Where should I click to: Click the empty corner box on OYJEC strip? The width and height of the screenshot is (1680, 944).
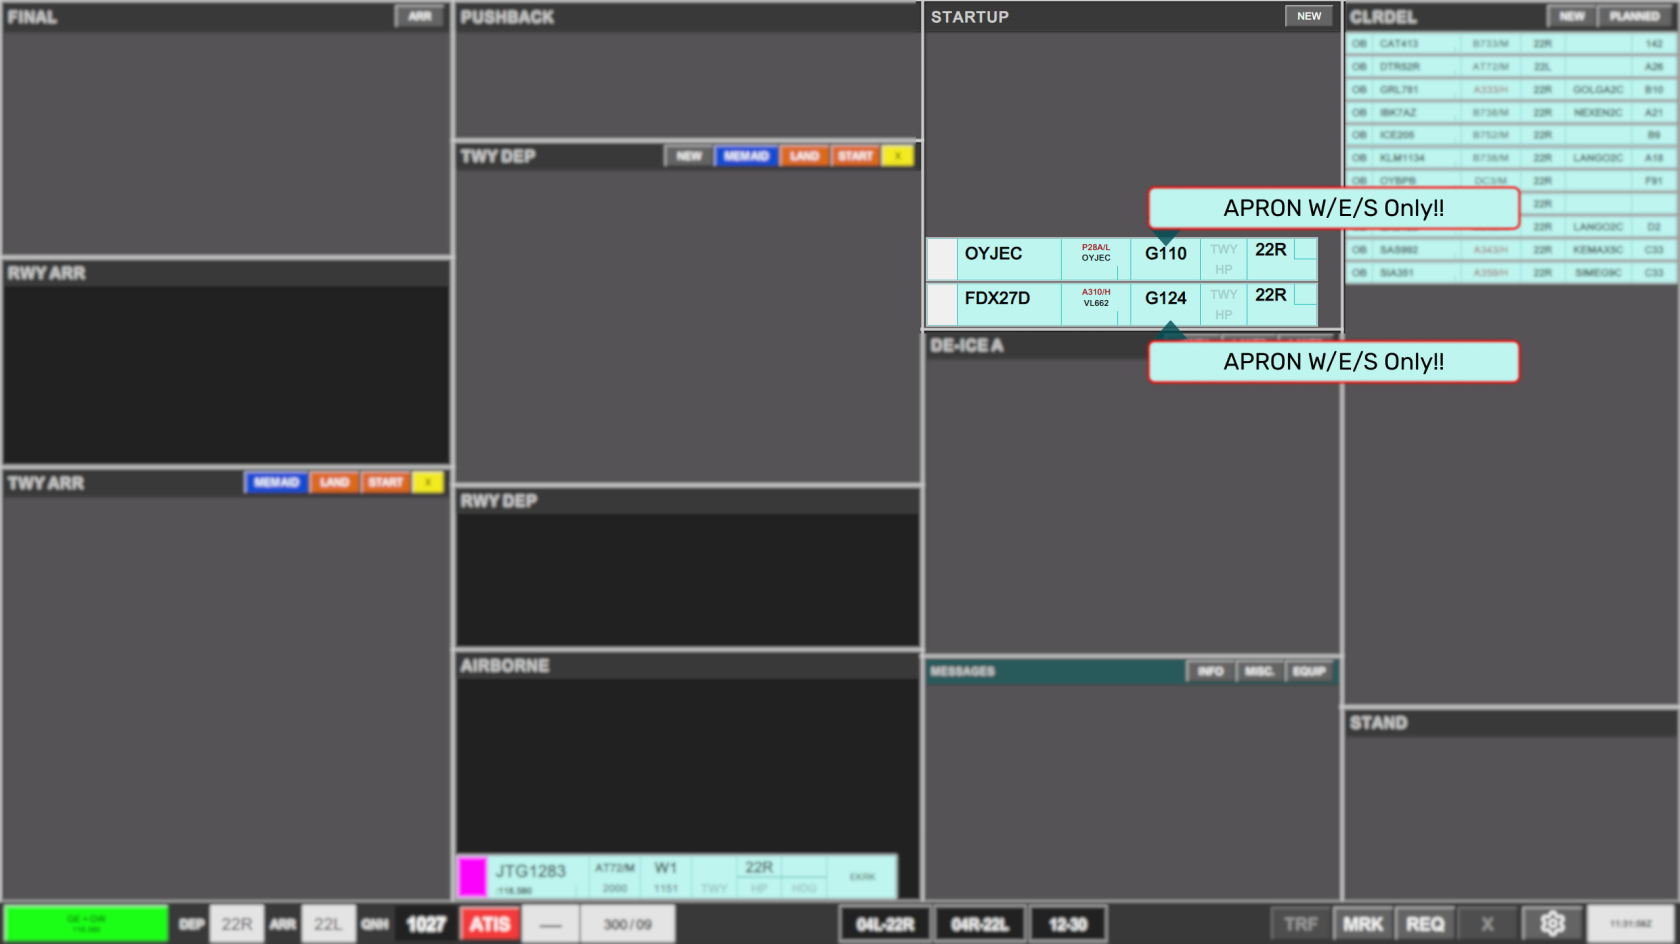pyautogui.click(x=1306, y=249)
